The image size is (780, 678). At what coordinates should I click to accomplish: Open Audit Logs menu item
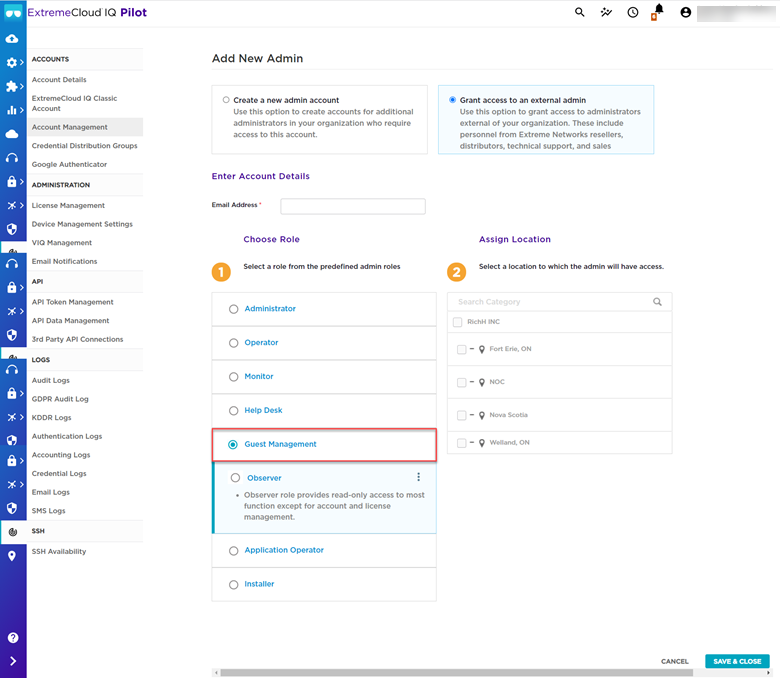click(51, 381)
